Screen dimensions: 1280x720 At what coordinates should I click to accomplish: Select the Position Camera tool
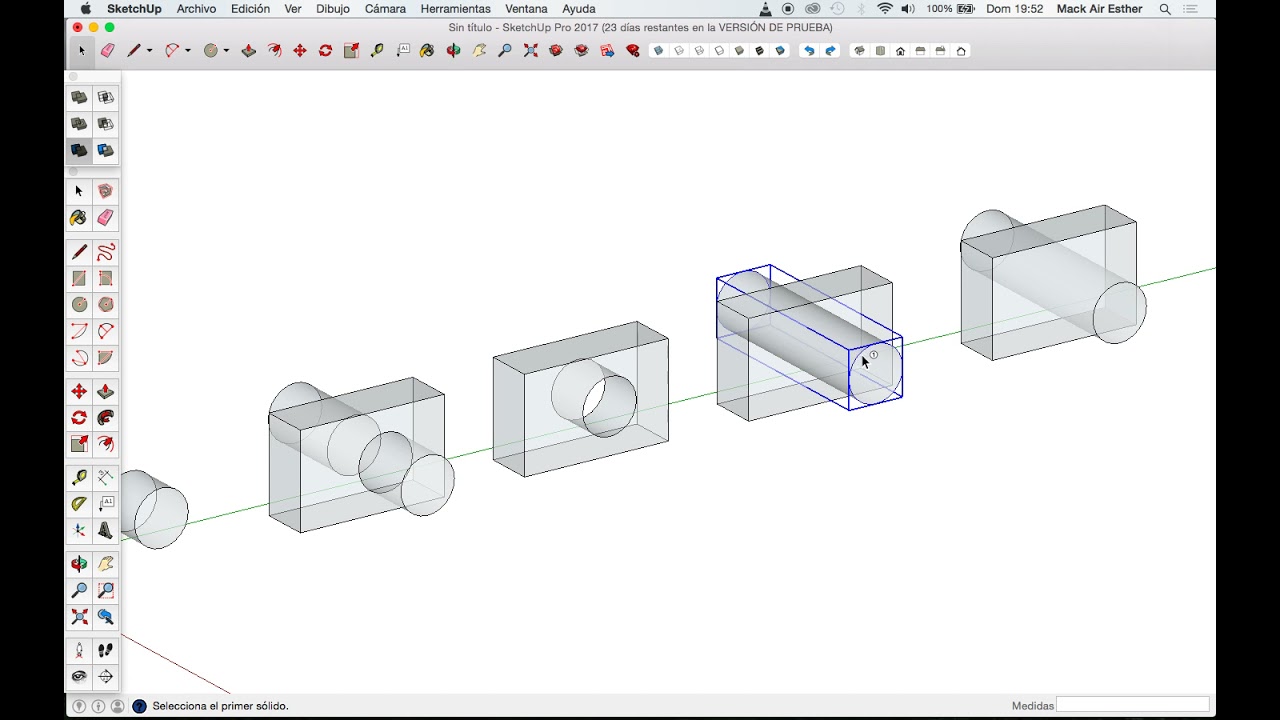79,650
